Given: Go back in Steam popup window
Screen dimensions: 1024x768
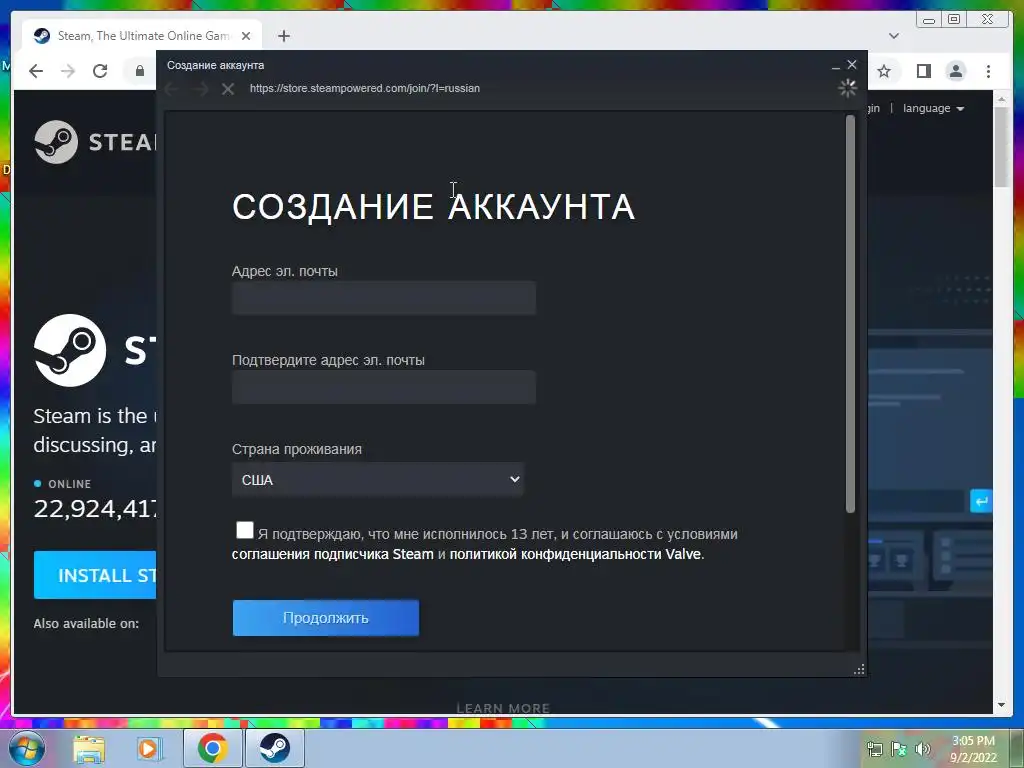Looking at the screenshot, I should click(172, 89).
